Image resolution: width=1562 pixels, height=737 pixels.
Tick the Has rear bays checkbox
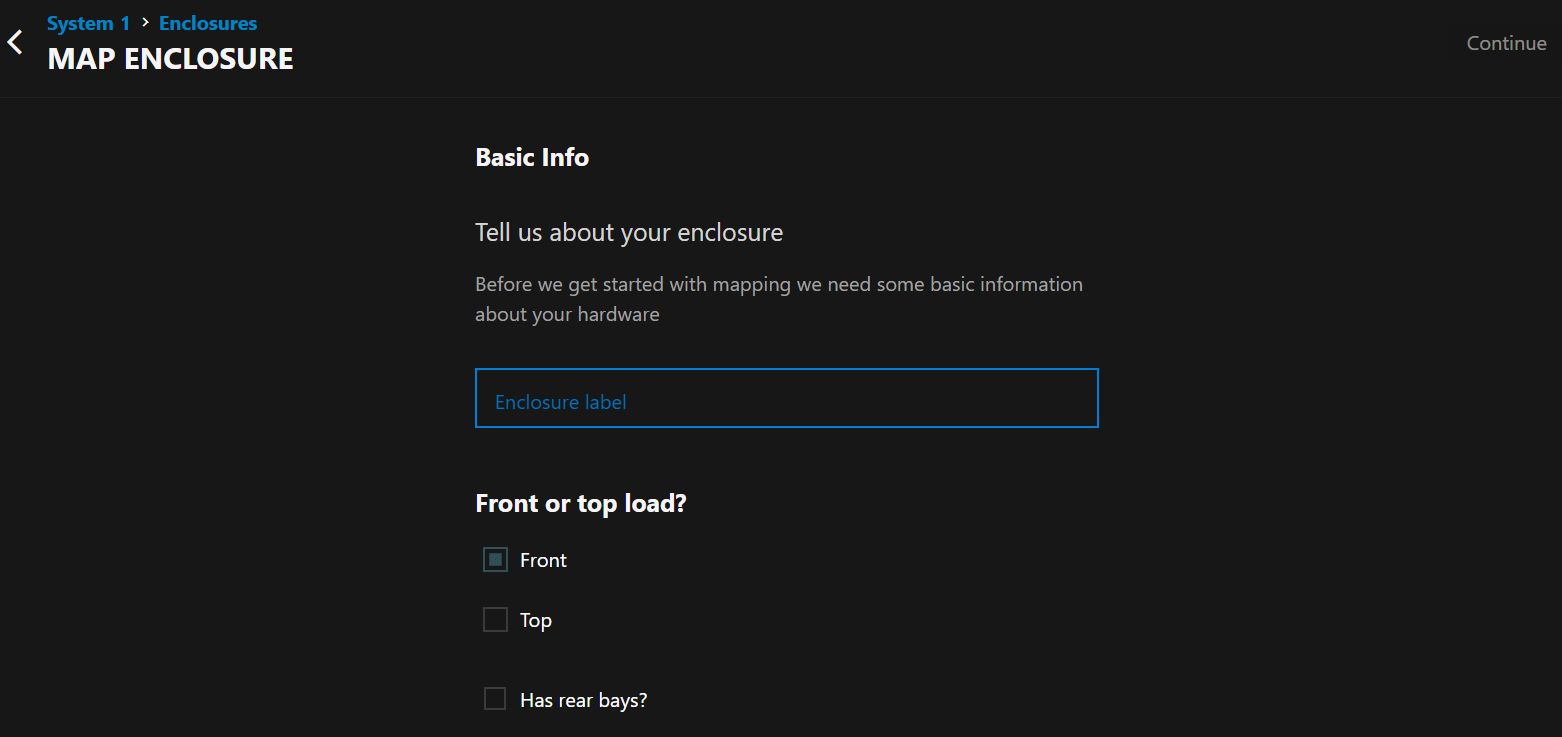(x=495, y=699)
